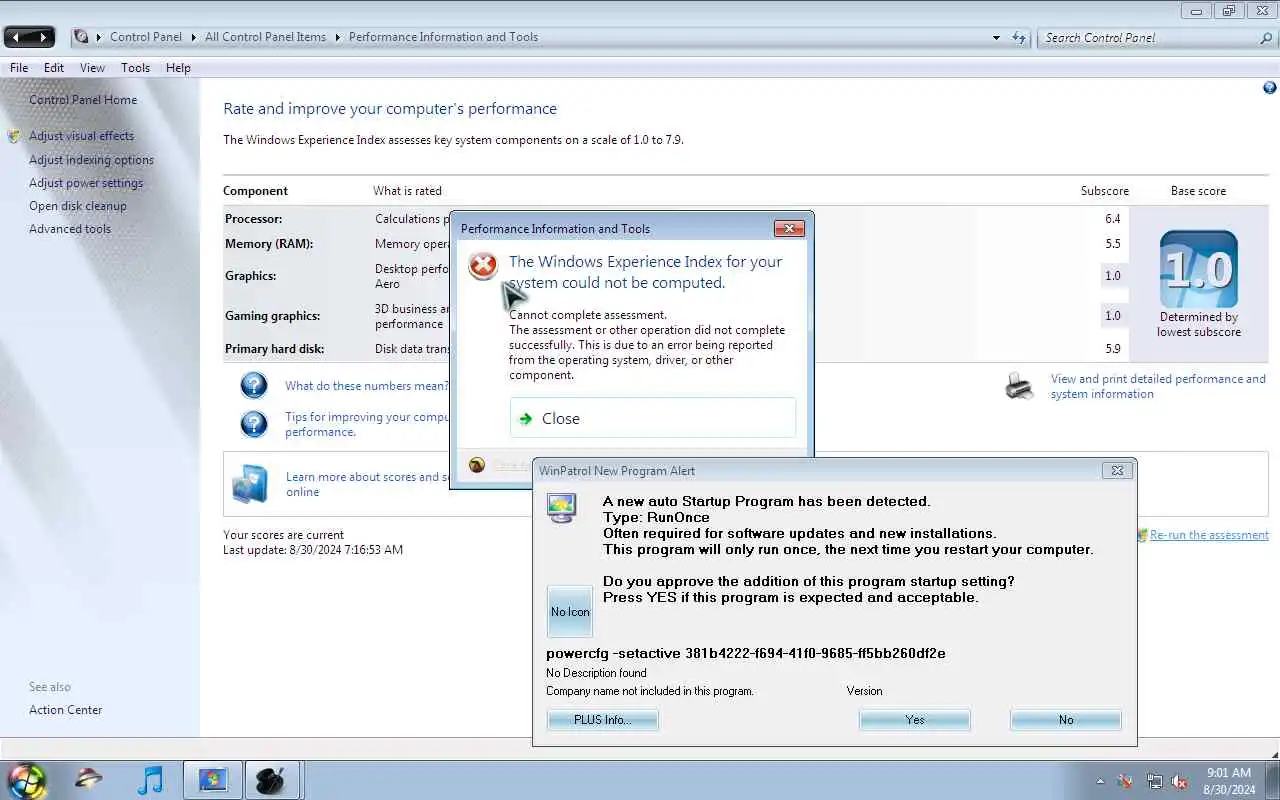Expand the arrow before Control Panel breadcrumb
Image resolution: width=1280 pixels, height=800 pixels.
[99, 37]
